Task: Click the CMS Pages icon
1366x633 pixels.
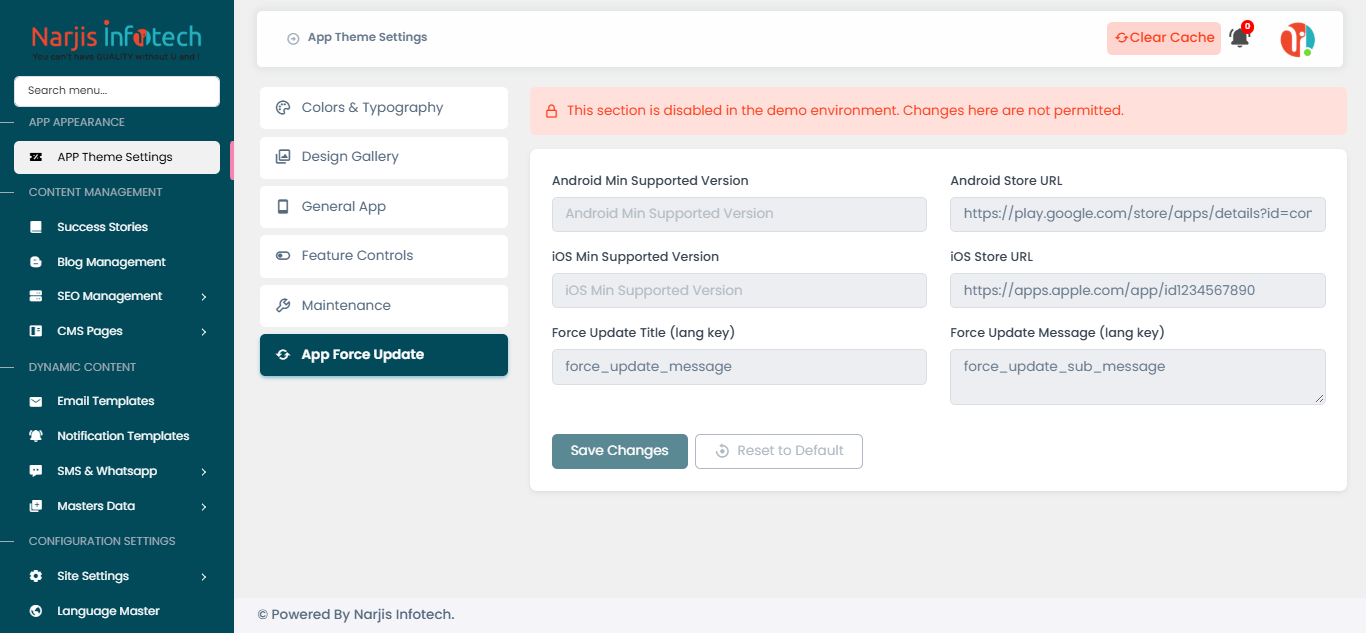Action: point(36,331)
